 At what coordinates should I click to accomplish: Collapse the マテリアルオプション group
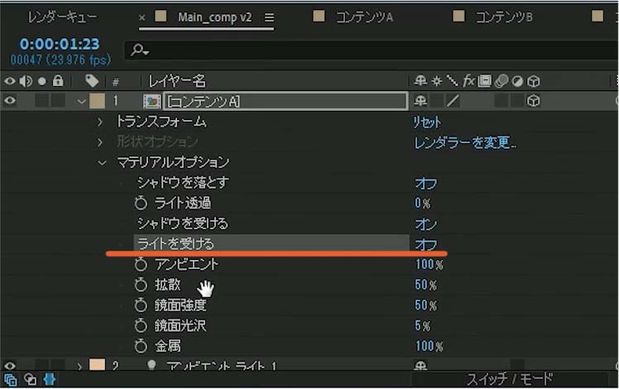point(102,163)
